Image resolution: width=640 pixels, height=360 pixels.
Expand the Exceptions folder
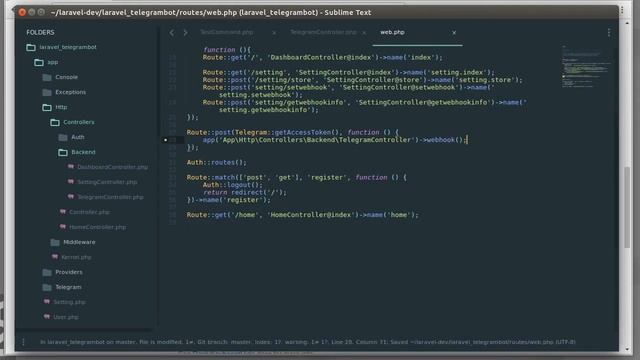coord(71,92)
